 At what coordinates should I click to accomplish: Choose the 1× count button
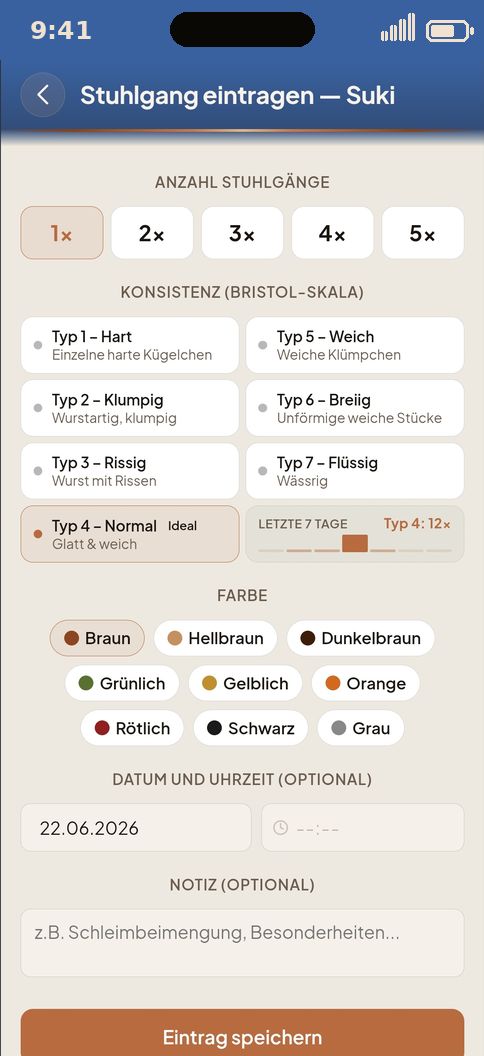click(x=62, y=233)
